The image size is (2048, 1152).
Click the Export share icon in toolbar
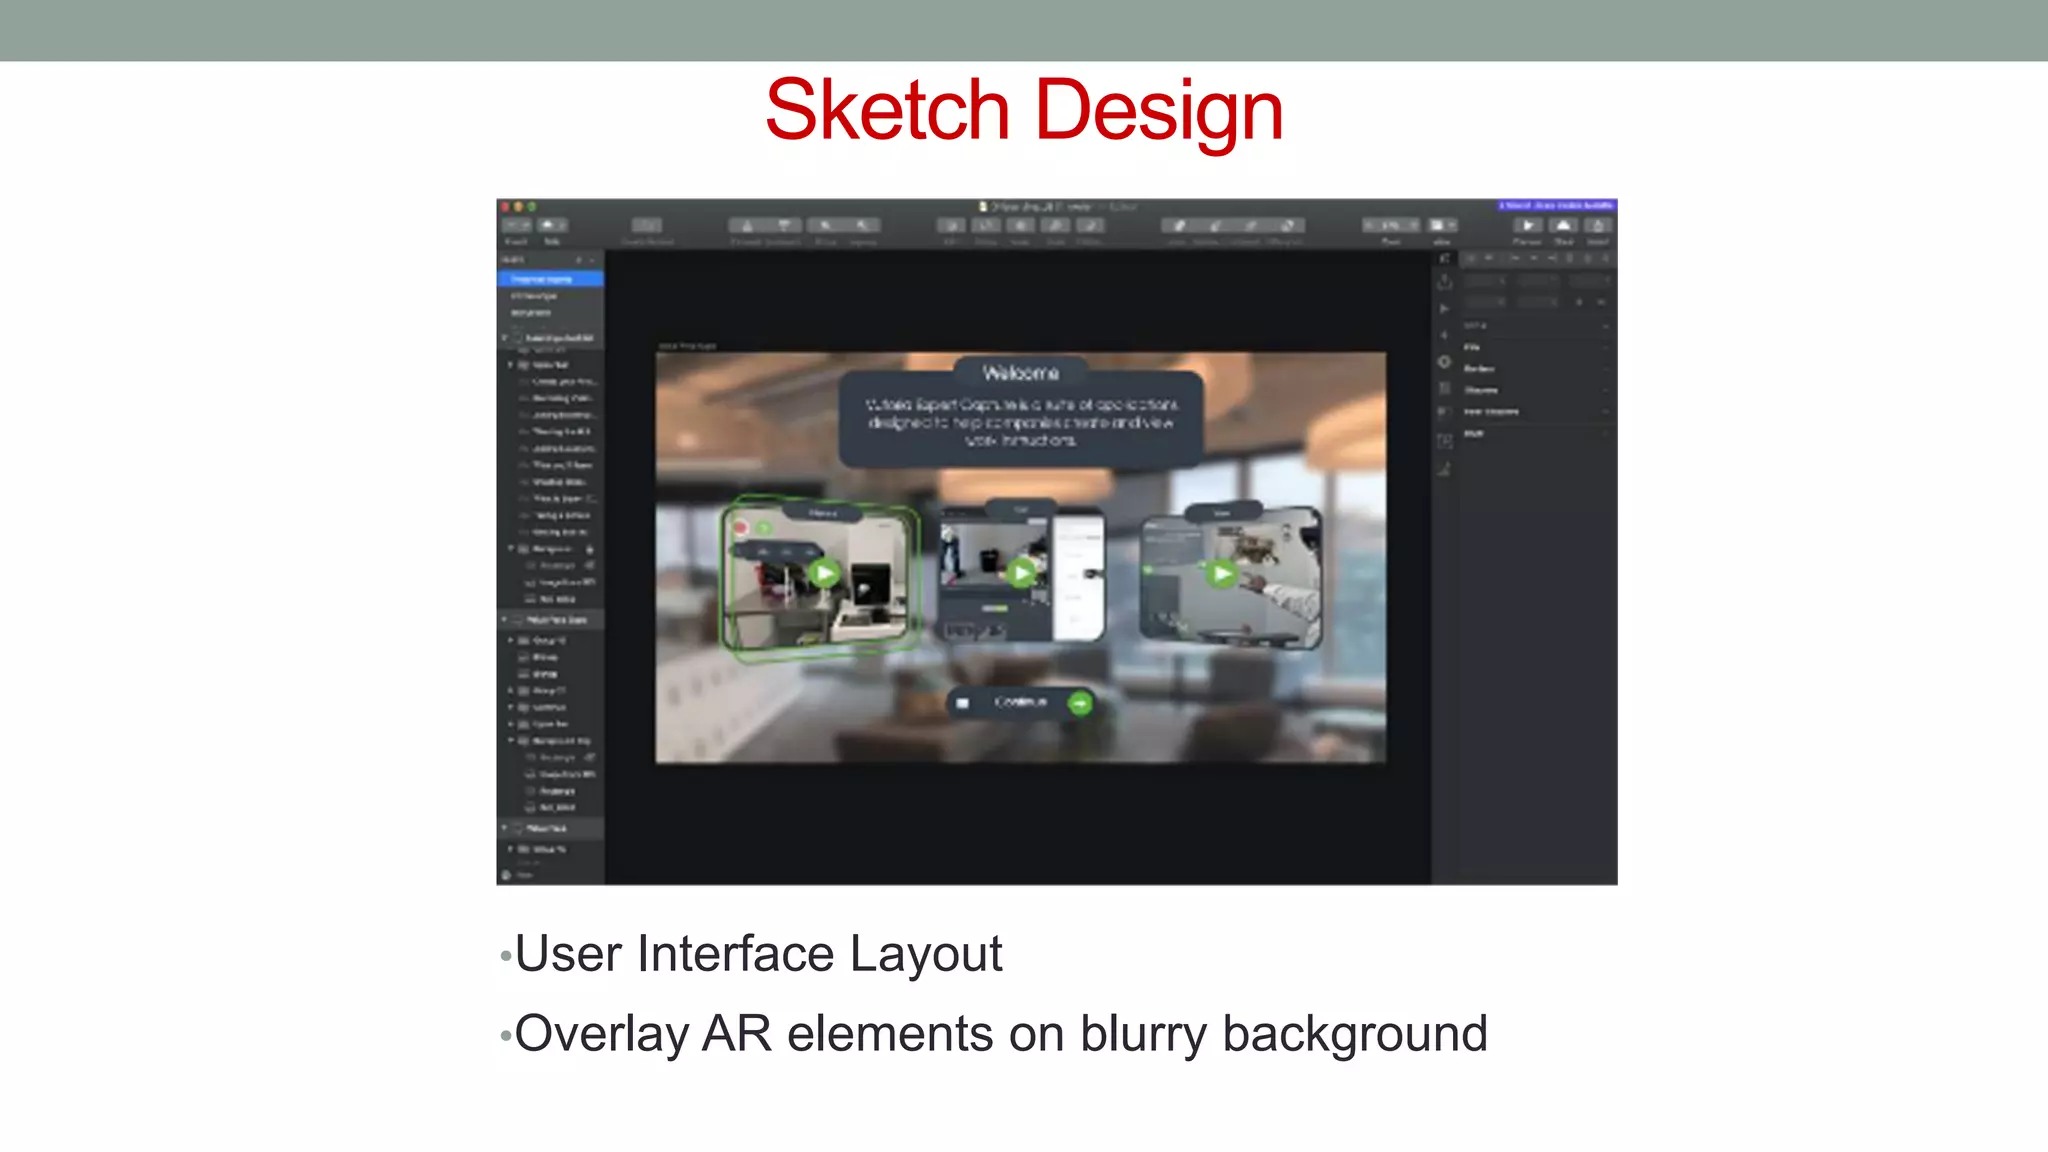click(x=1598, y=226)
